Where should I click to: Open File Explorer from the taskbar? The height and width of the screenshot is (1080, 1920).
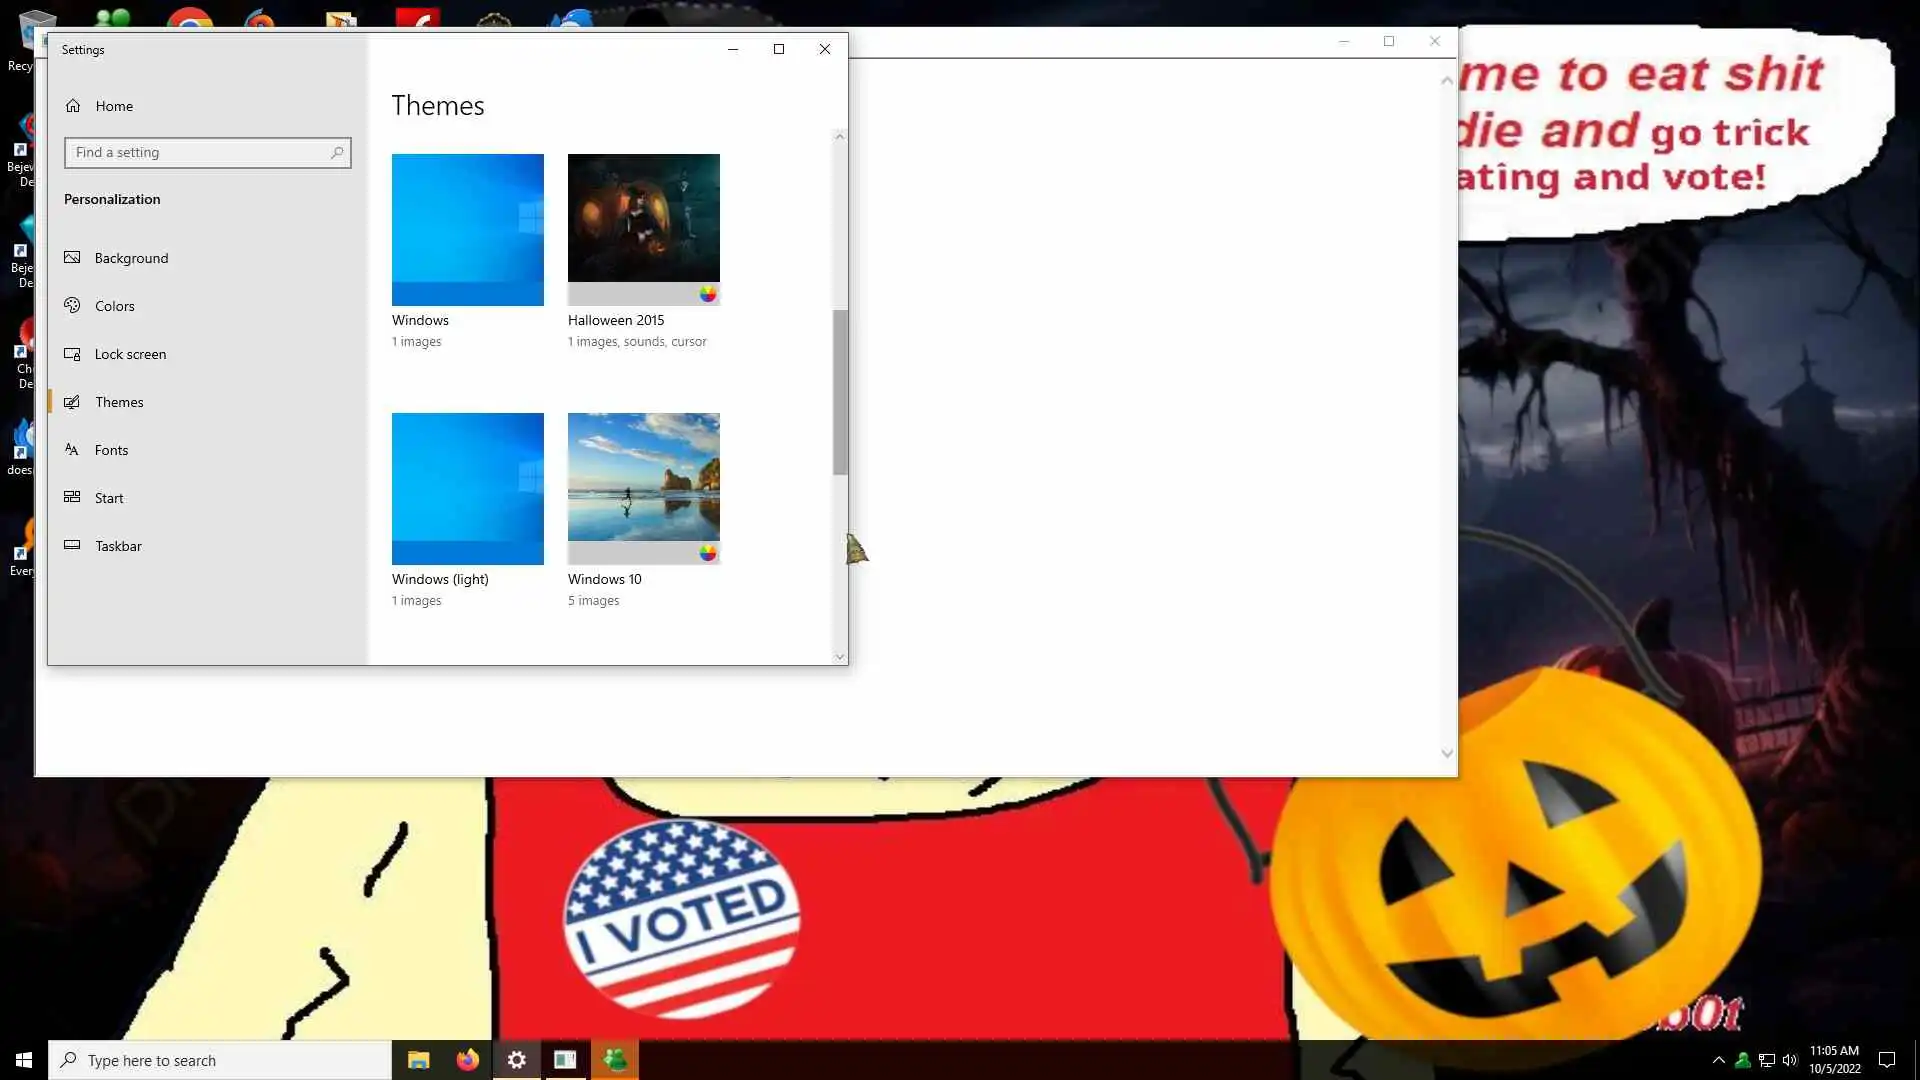point(418,1060)
